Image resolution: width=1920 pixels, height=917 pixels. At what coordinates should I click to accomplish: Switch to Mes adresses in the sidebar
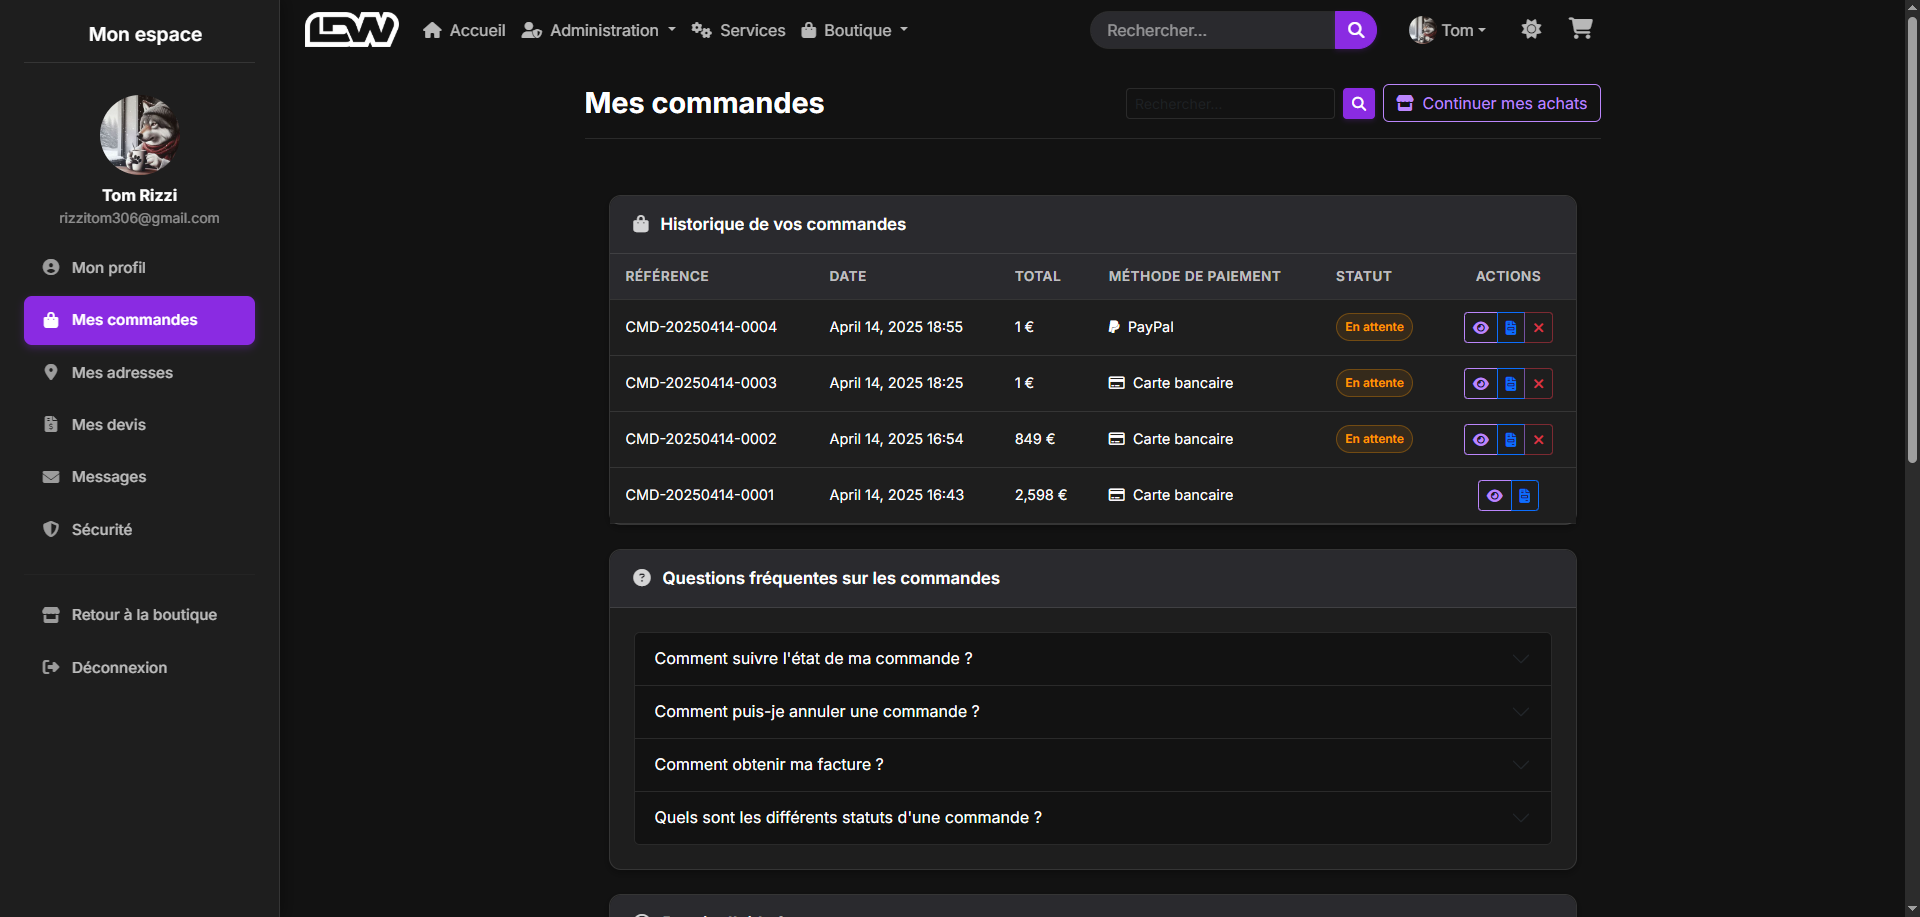tap(122, 372)
